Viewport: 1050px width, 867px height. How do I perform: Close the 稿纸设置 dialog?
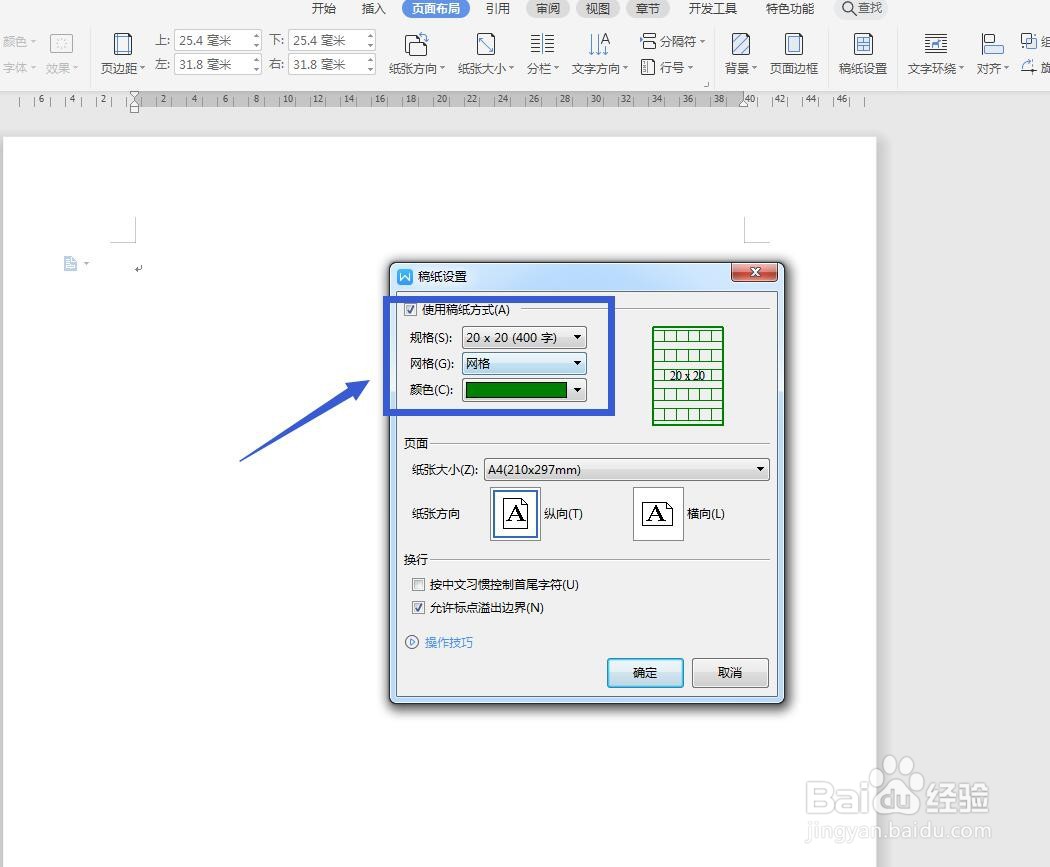(x=755, y=272)
